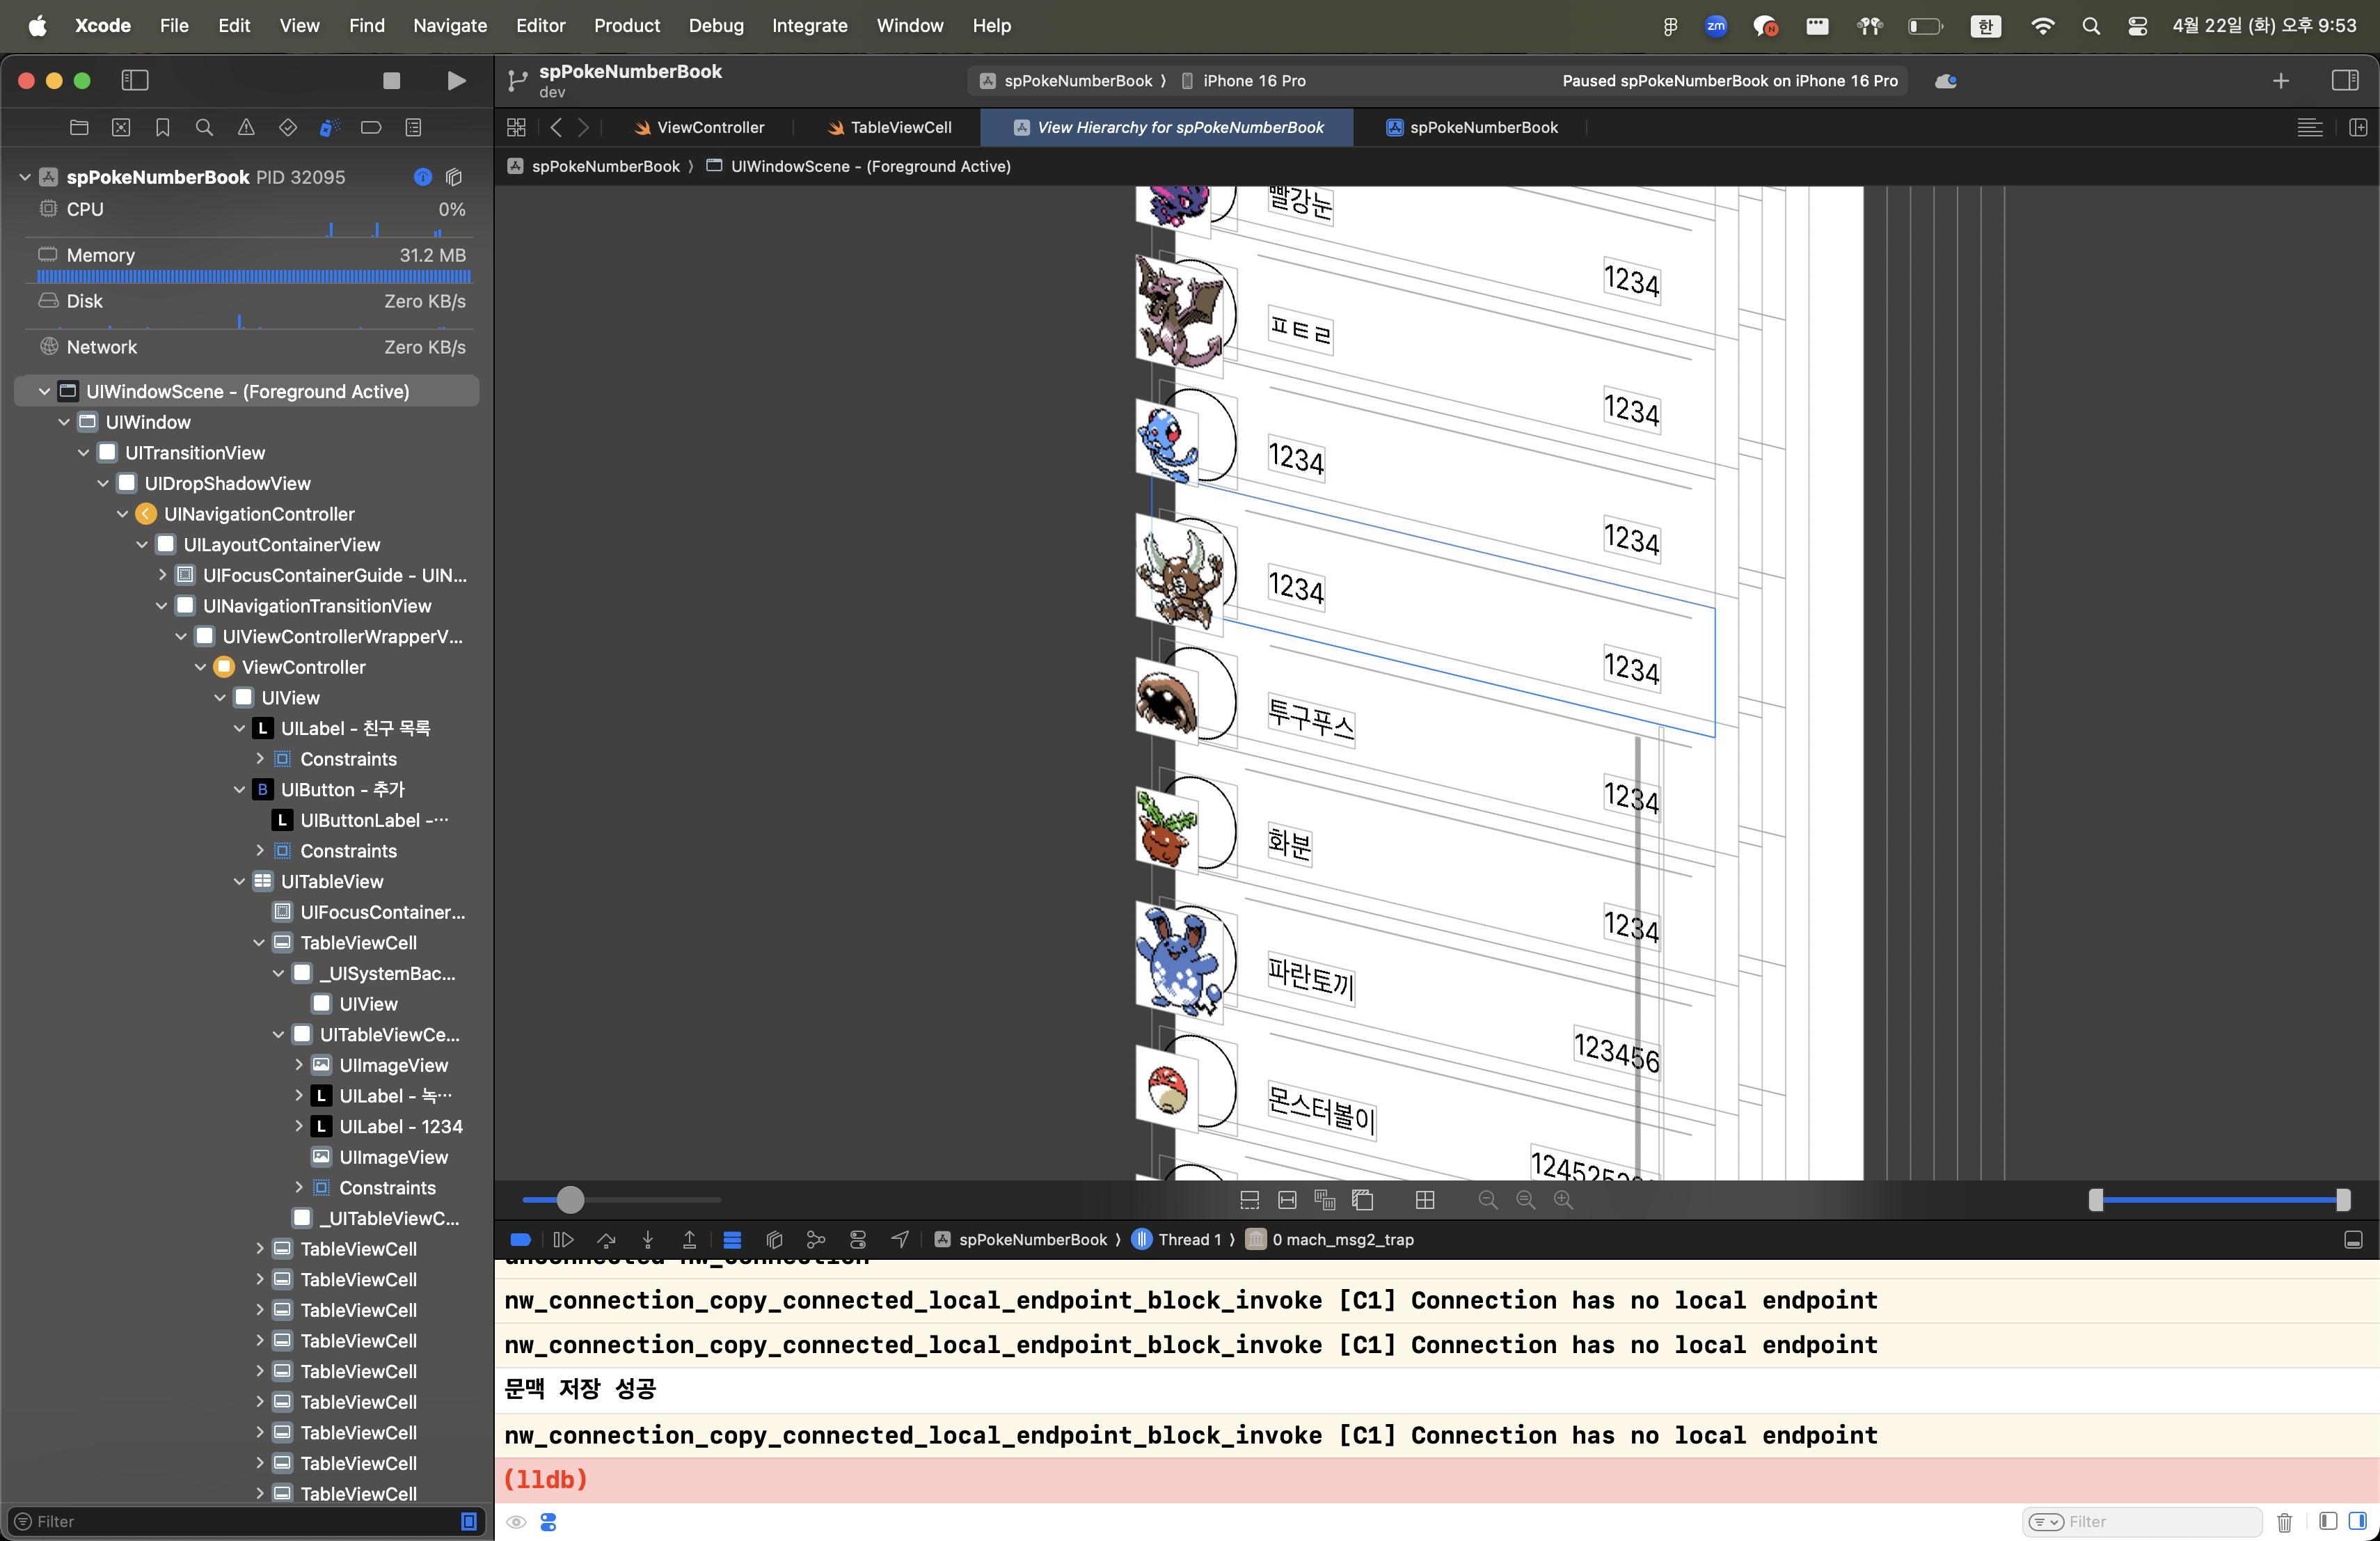Click the Stop button in toolbar
Screen dimensions: 2380x1541
coord(391,81)
